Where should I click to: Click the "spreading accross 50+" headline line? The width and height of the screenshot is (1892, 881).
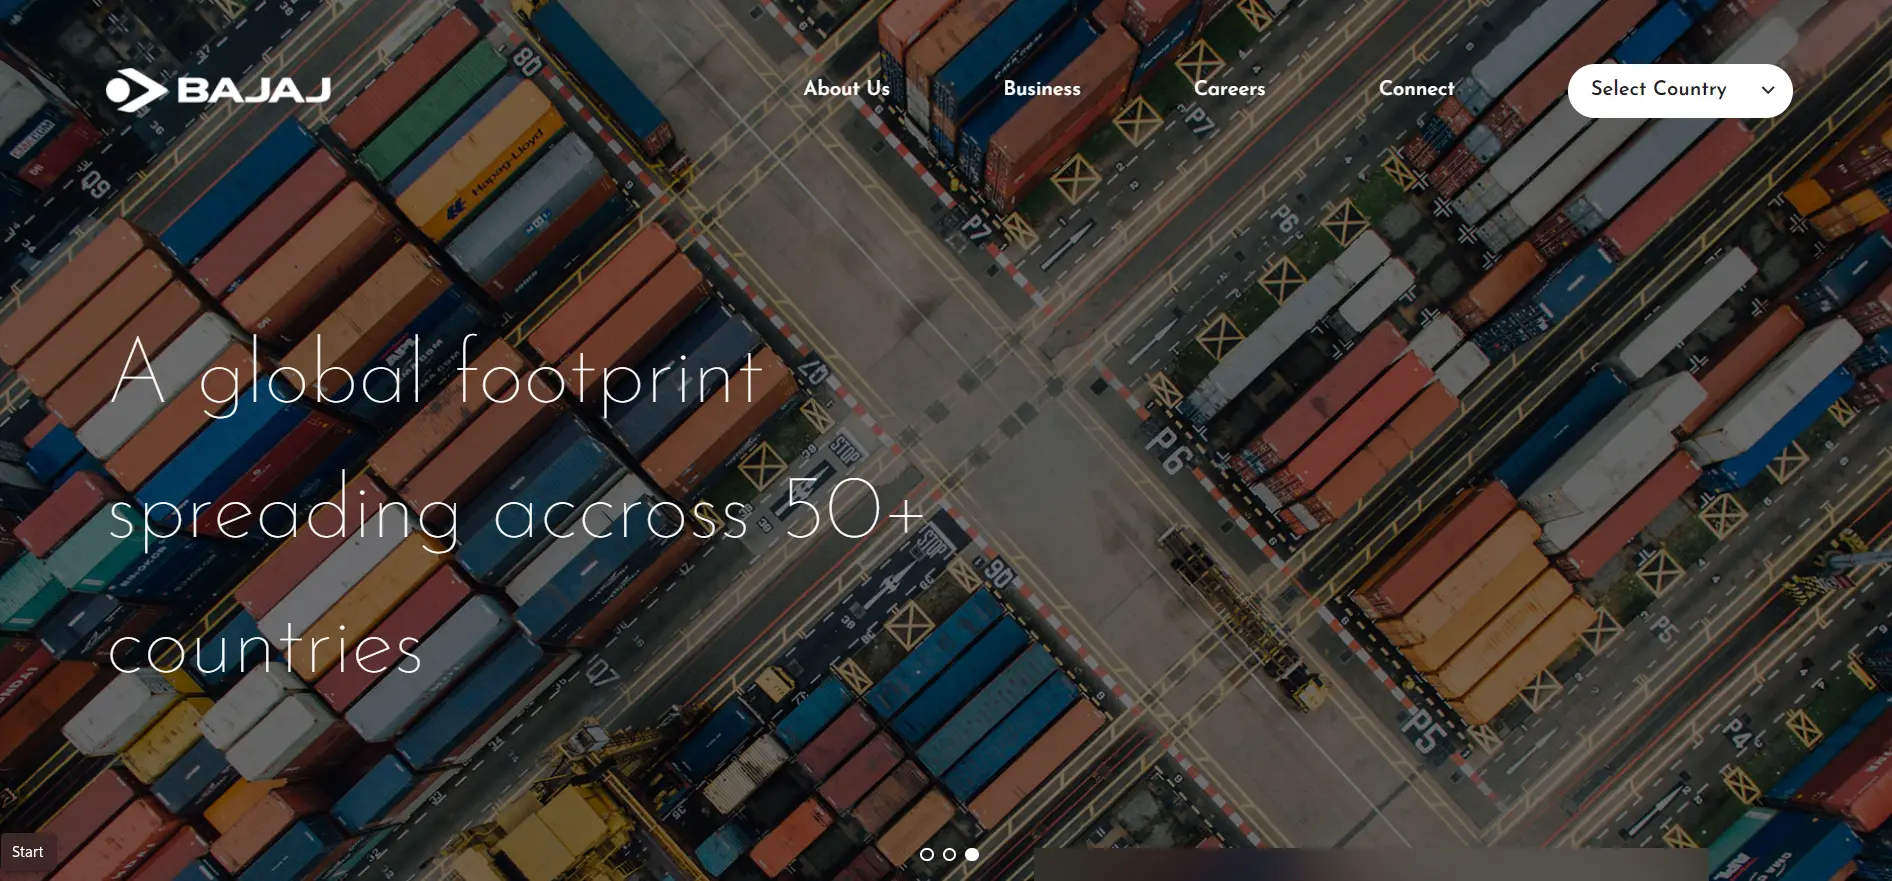pyautogui.click(x=516, y=510)
